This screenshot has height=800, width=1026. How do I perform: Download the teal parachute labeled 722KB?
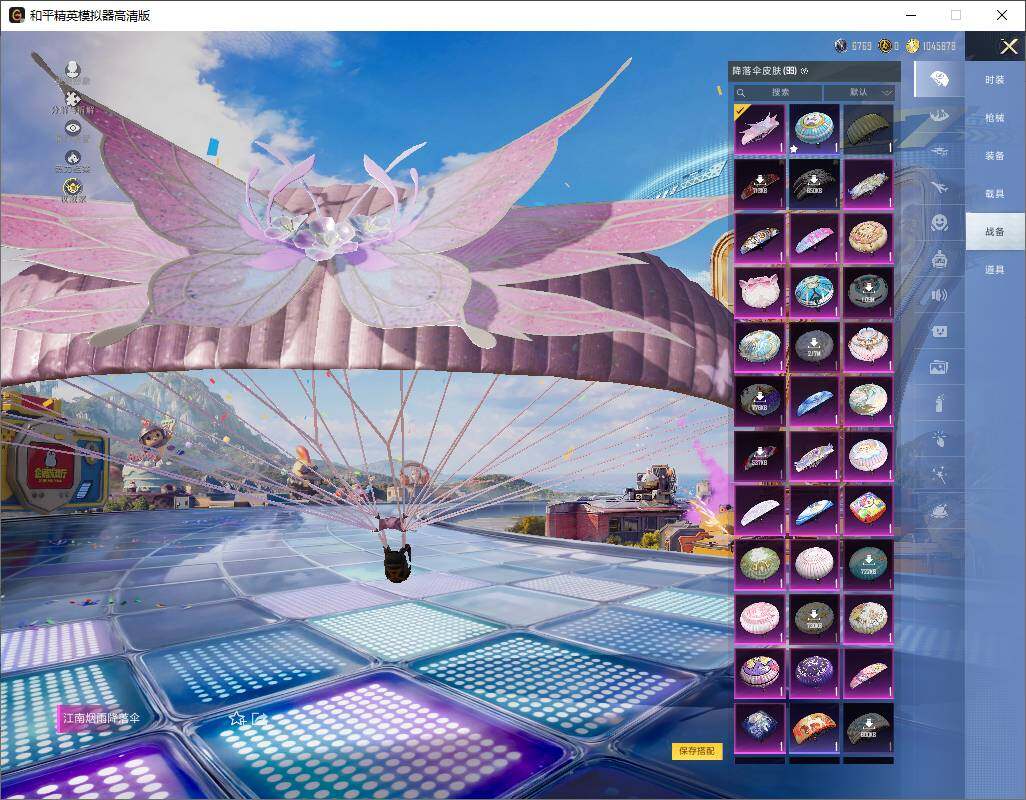point(868,565)
